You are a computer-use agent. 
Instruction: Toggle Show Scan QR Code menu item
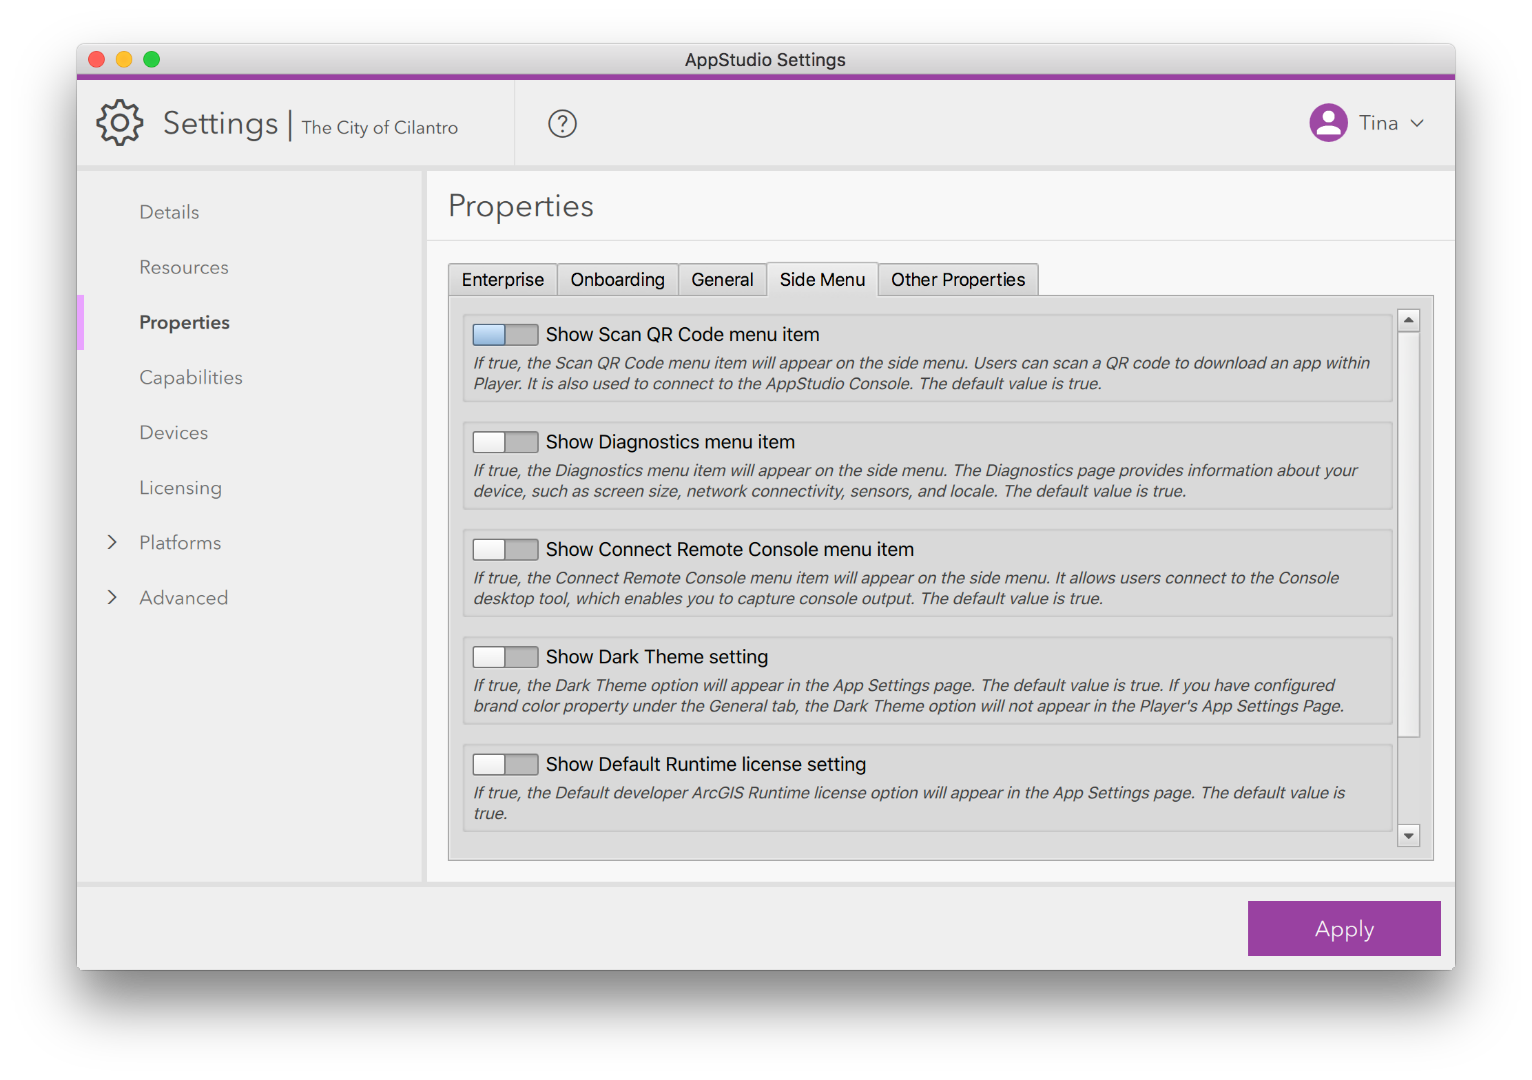pos(505,334)
